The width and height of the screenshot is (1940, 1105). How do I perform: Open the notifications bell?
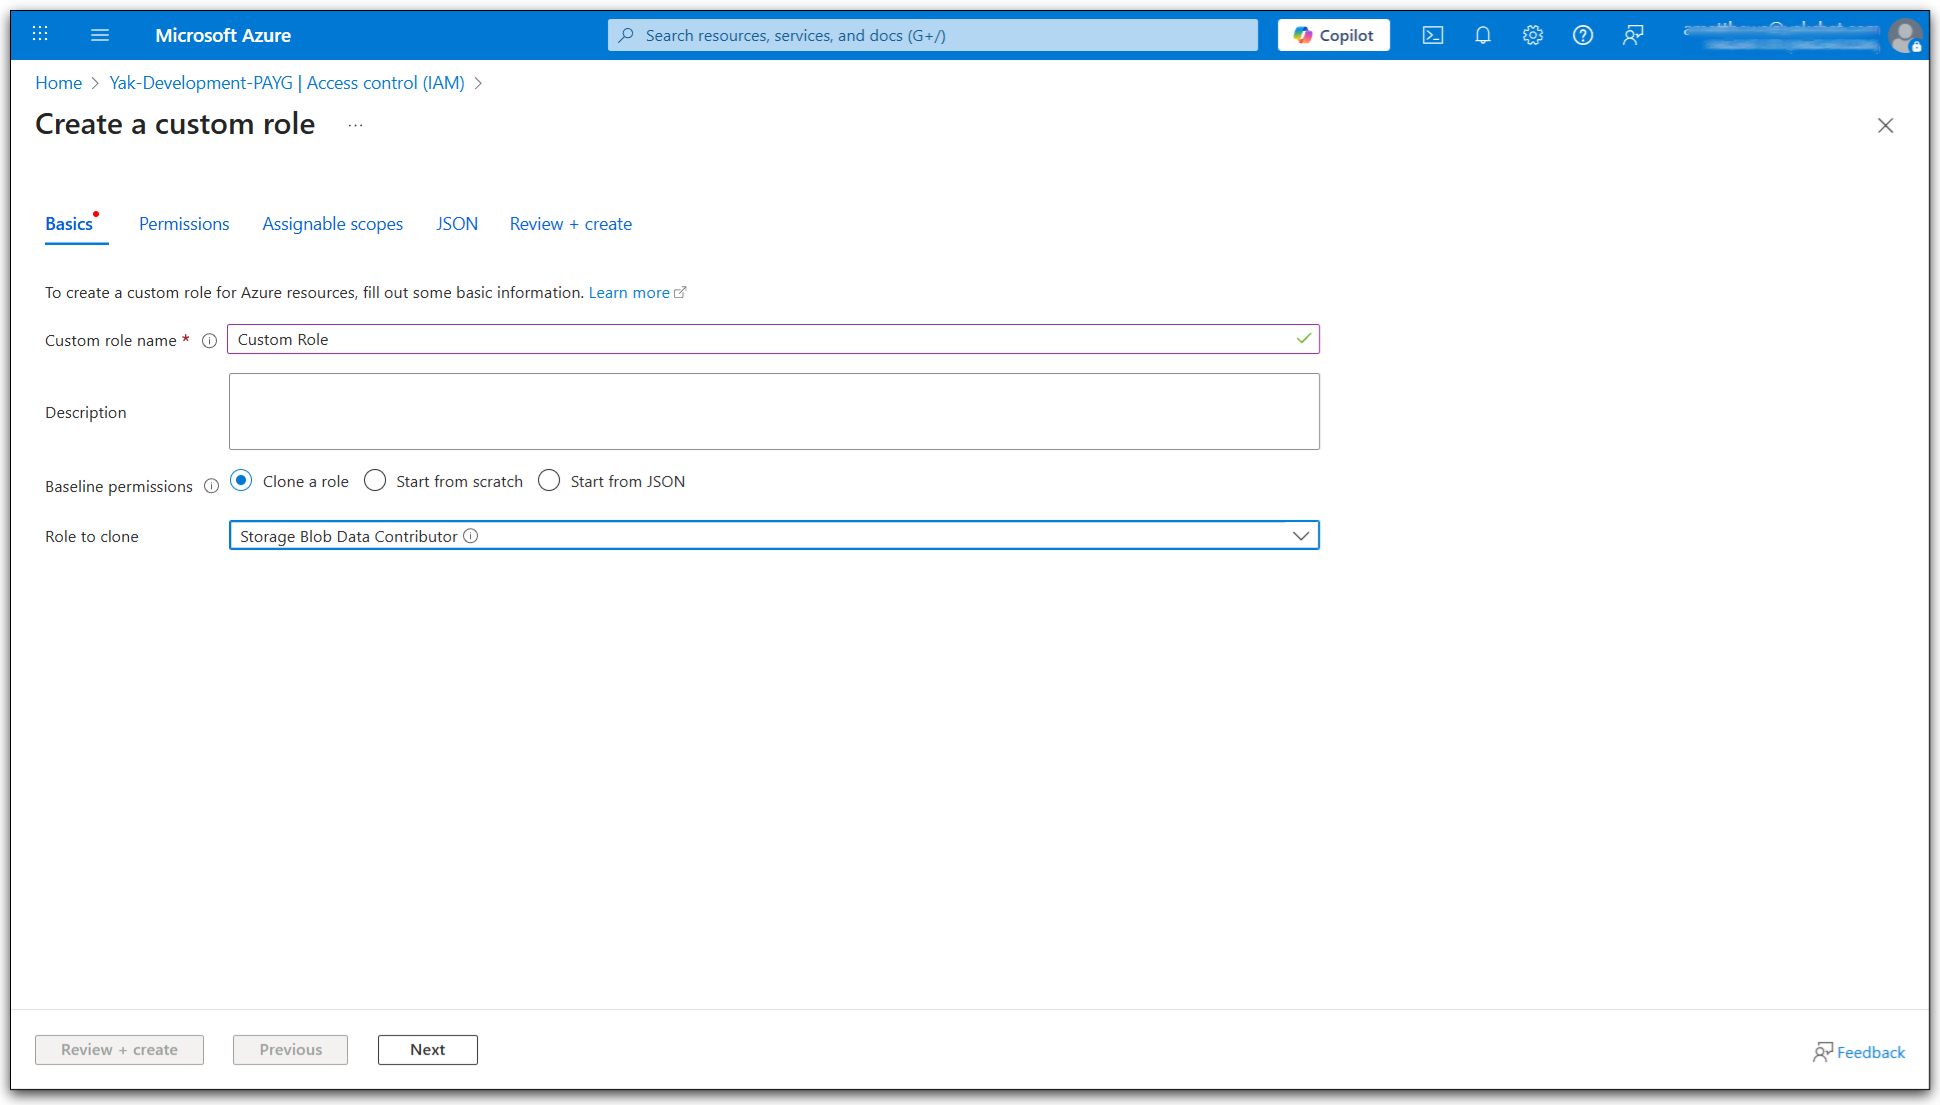pos(1483,35)
